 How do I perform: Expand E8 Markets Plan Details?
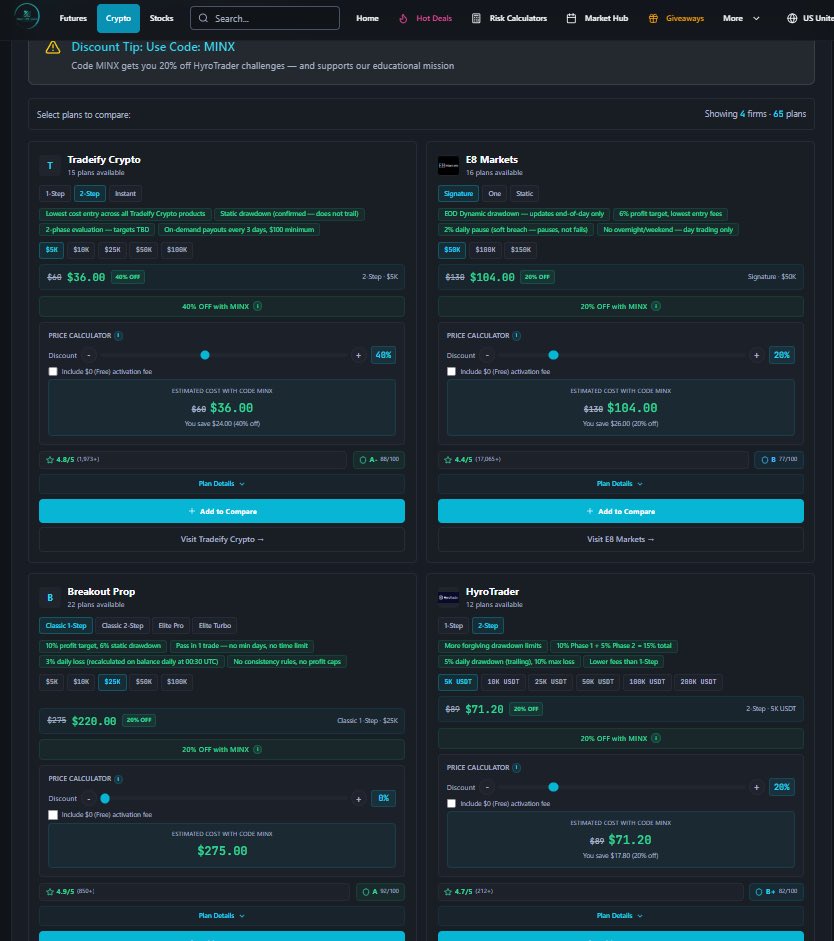tap(620, 484)
